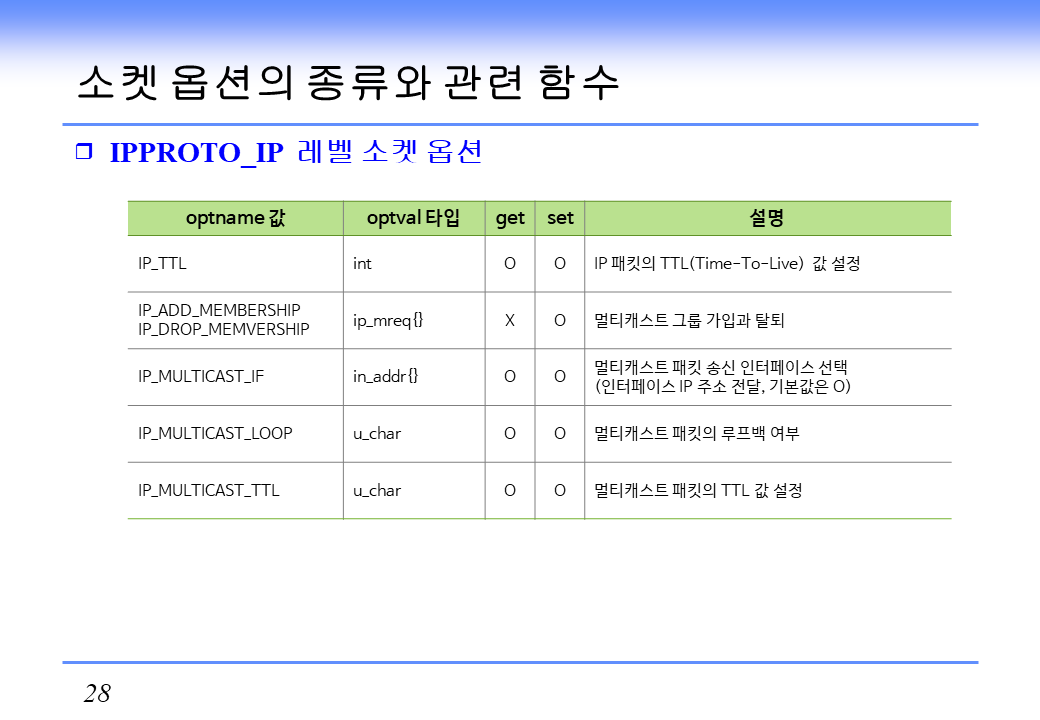Click the 설명 column header
Image resolution: width=1040 pixels, height=720 pixels.
click(767, 218)
